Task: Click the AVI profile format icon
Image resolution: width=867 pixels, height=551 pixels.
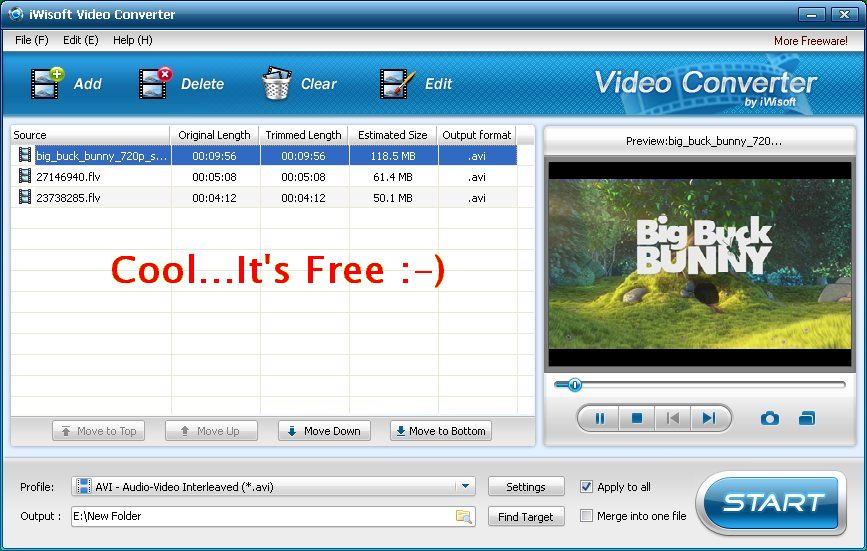Action: tap(83, 486)
